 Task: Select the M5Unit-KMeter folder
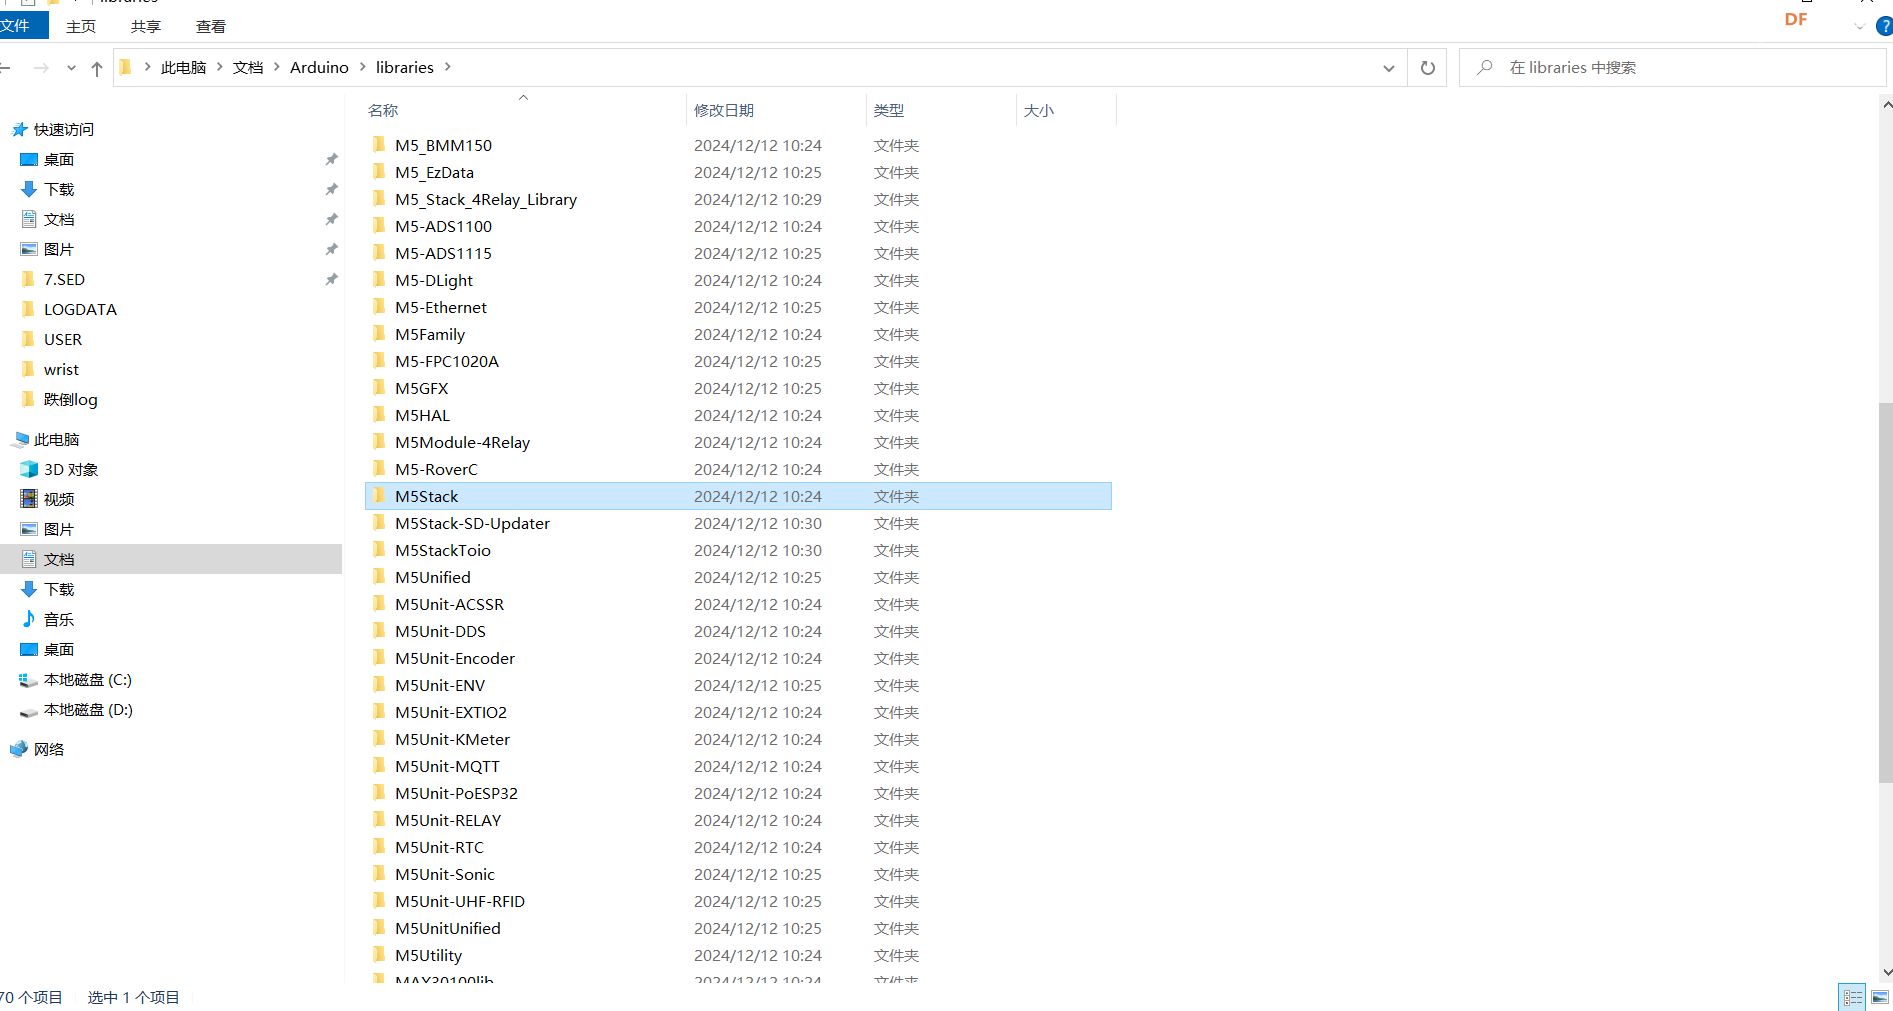click(x=738, y=739)
